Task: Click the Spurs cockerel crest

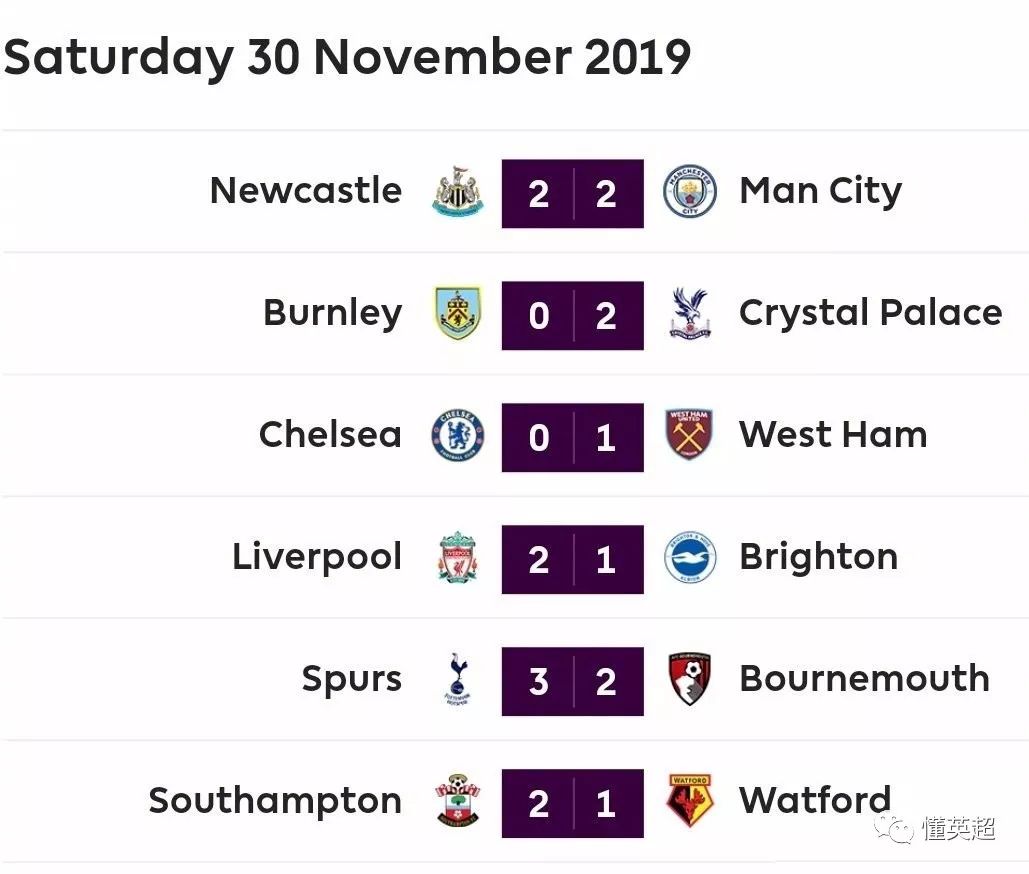Action: click(x=458, y=679)
